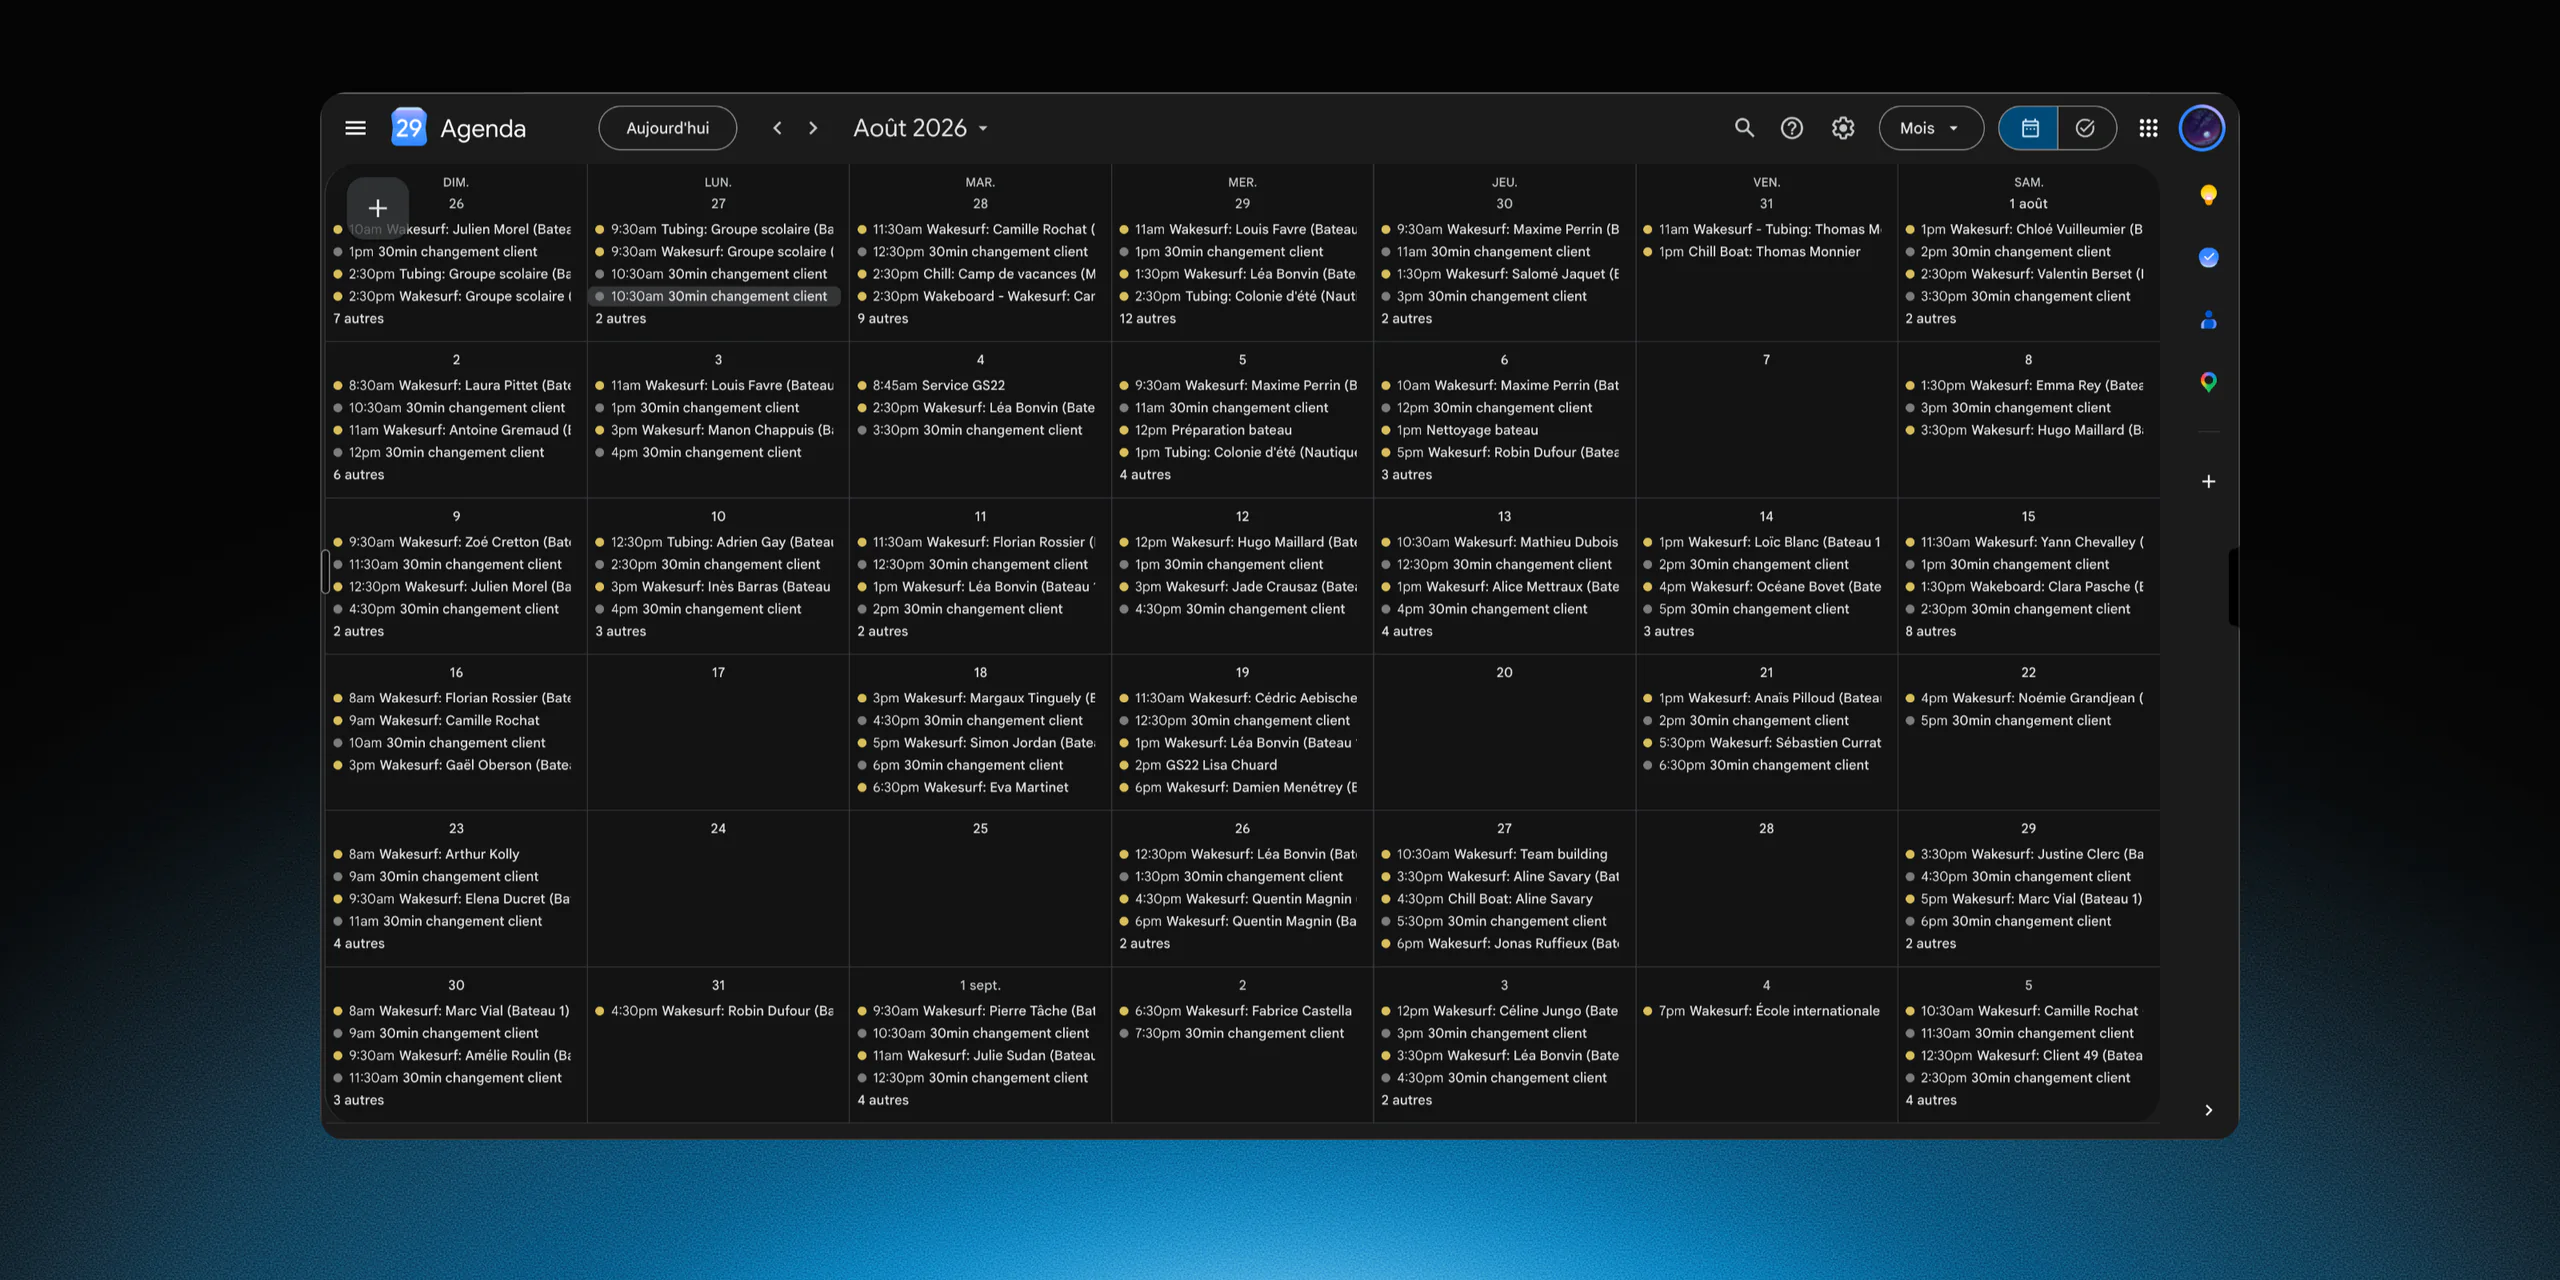Open the settings gear menu
This screenshot has height=1280, width=2560.
[1843, 128]
